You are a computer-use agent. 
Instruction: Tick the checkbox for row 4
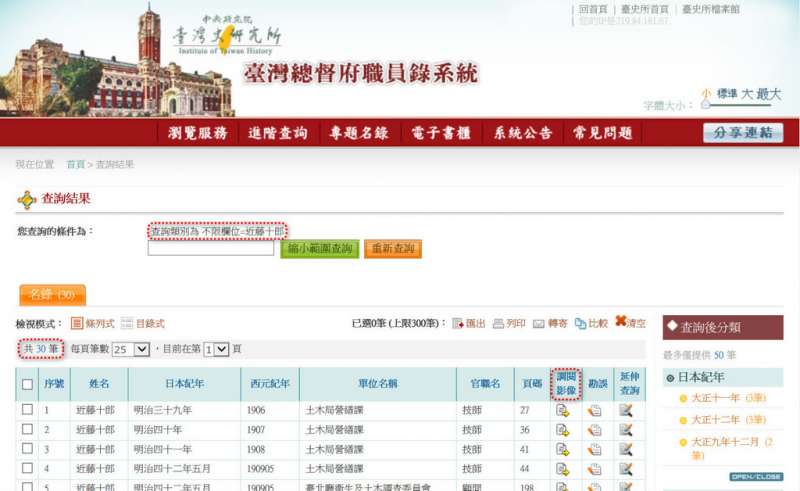pyautogui.click(x=28, y=468)
